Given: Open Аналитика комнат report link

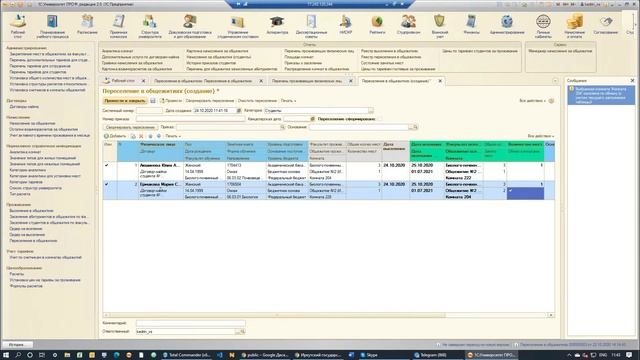Looking at the screenshot, I should coord(118,51).
